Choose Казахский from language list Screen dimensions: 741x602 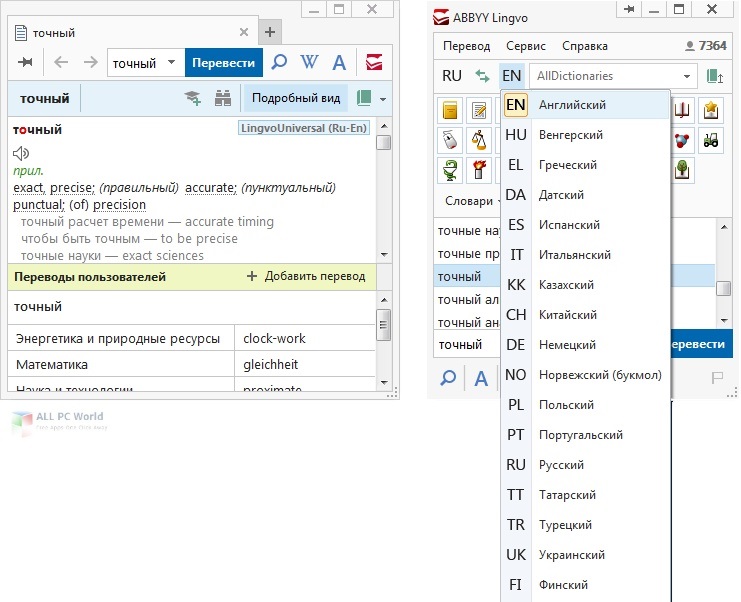tap(586, 284)
